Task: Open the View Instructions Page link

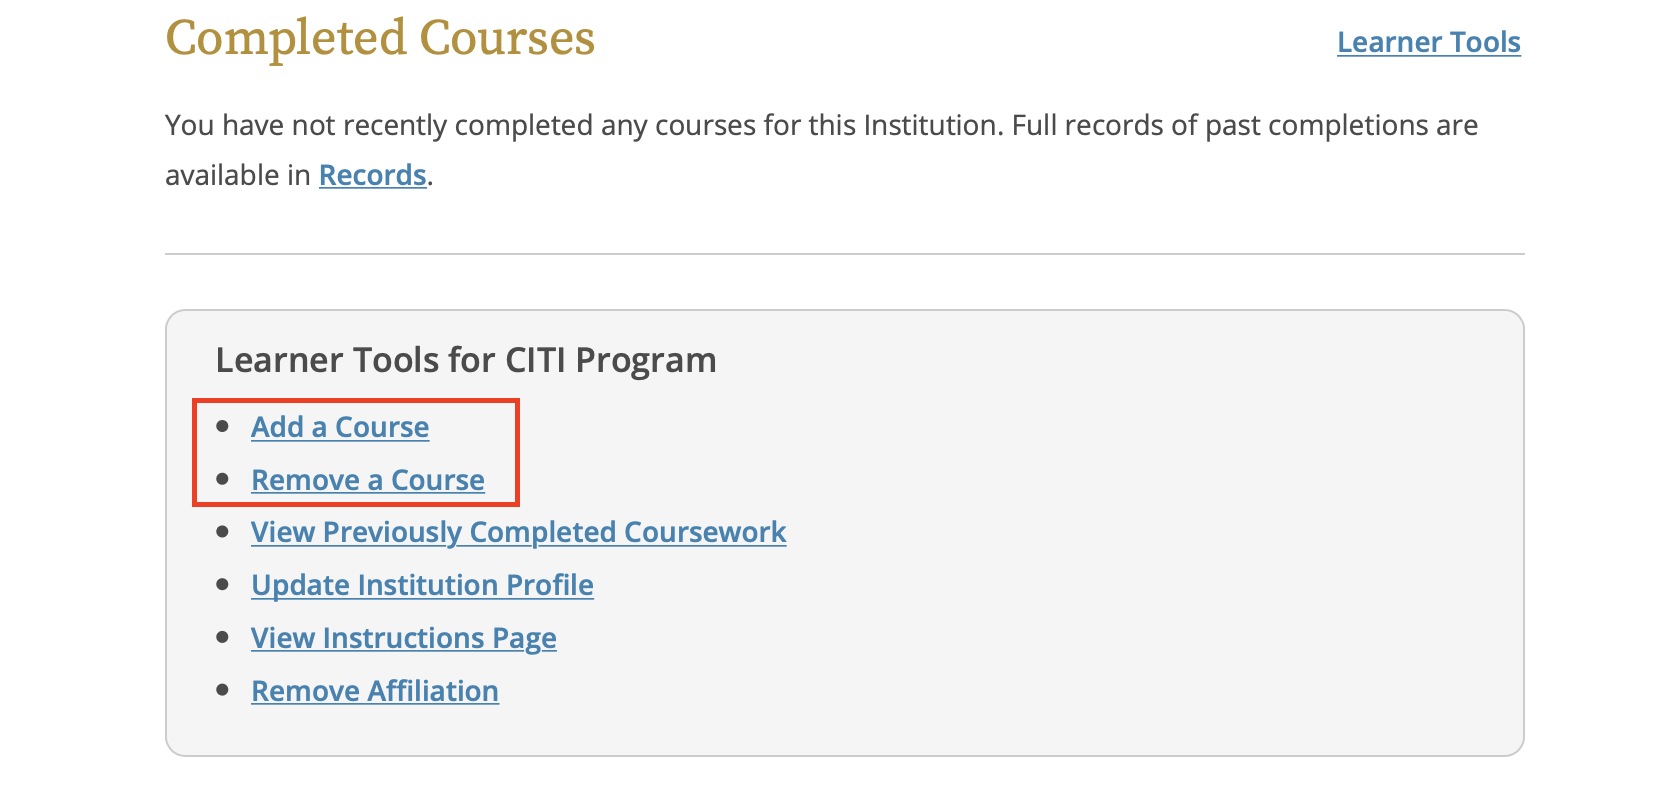Action: pyautogui.click(x=403, y=638)
